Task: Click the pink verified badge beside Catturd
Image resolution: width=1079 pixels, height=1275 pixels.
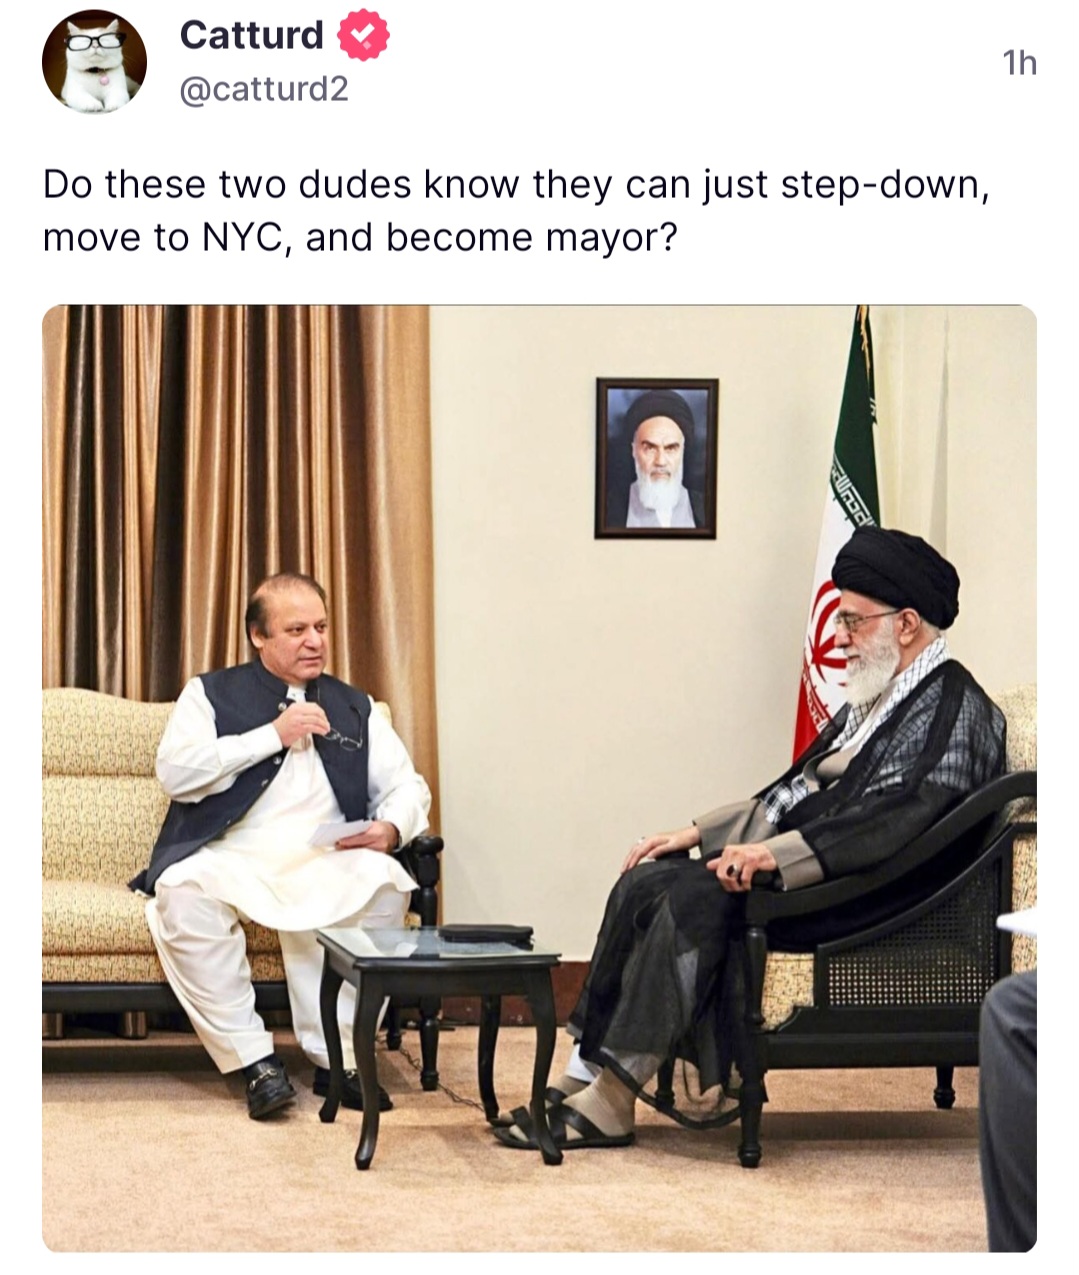Action: [x=362, y=36]
